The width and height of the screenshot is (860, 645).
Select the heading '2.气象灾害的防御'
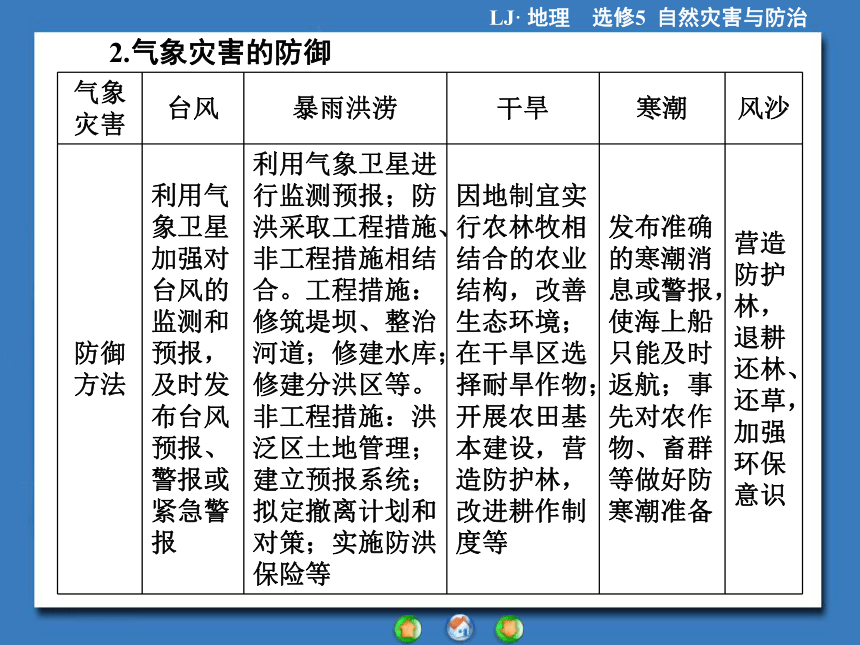pos(220,53)
